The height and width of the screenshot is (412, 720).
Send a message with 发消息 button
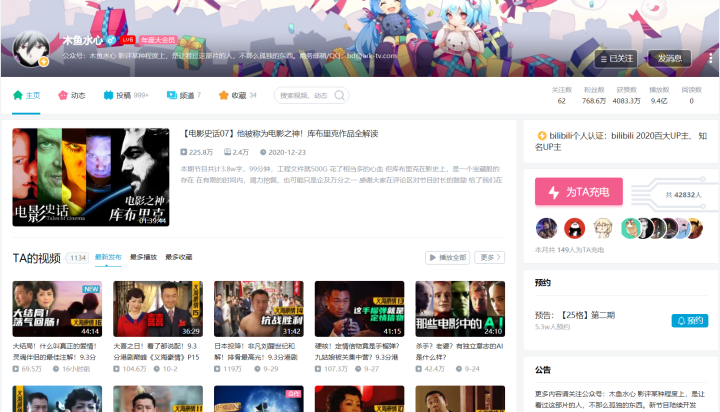(669, 58)
